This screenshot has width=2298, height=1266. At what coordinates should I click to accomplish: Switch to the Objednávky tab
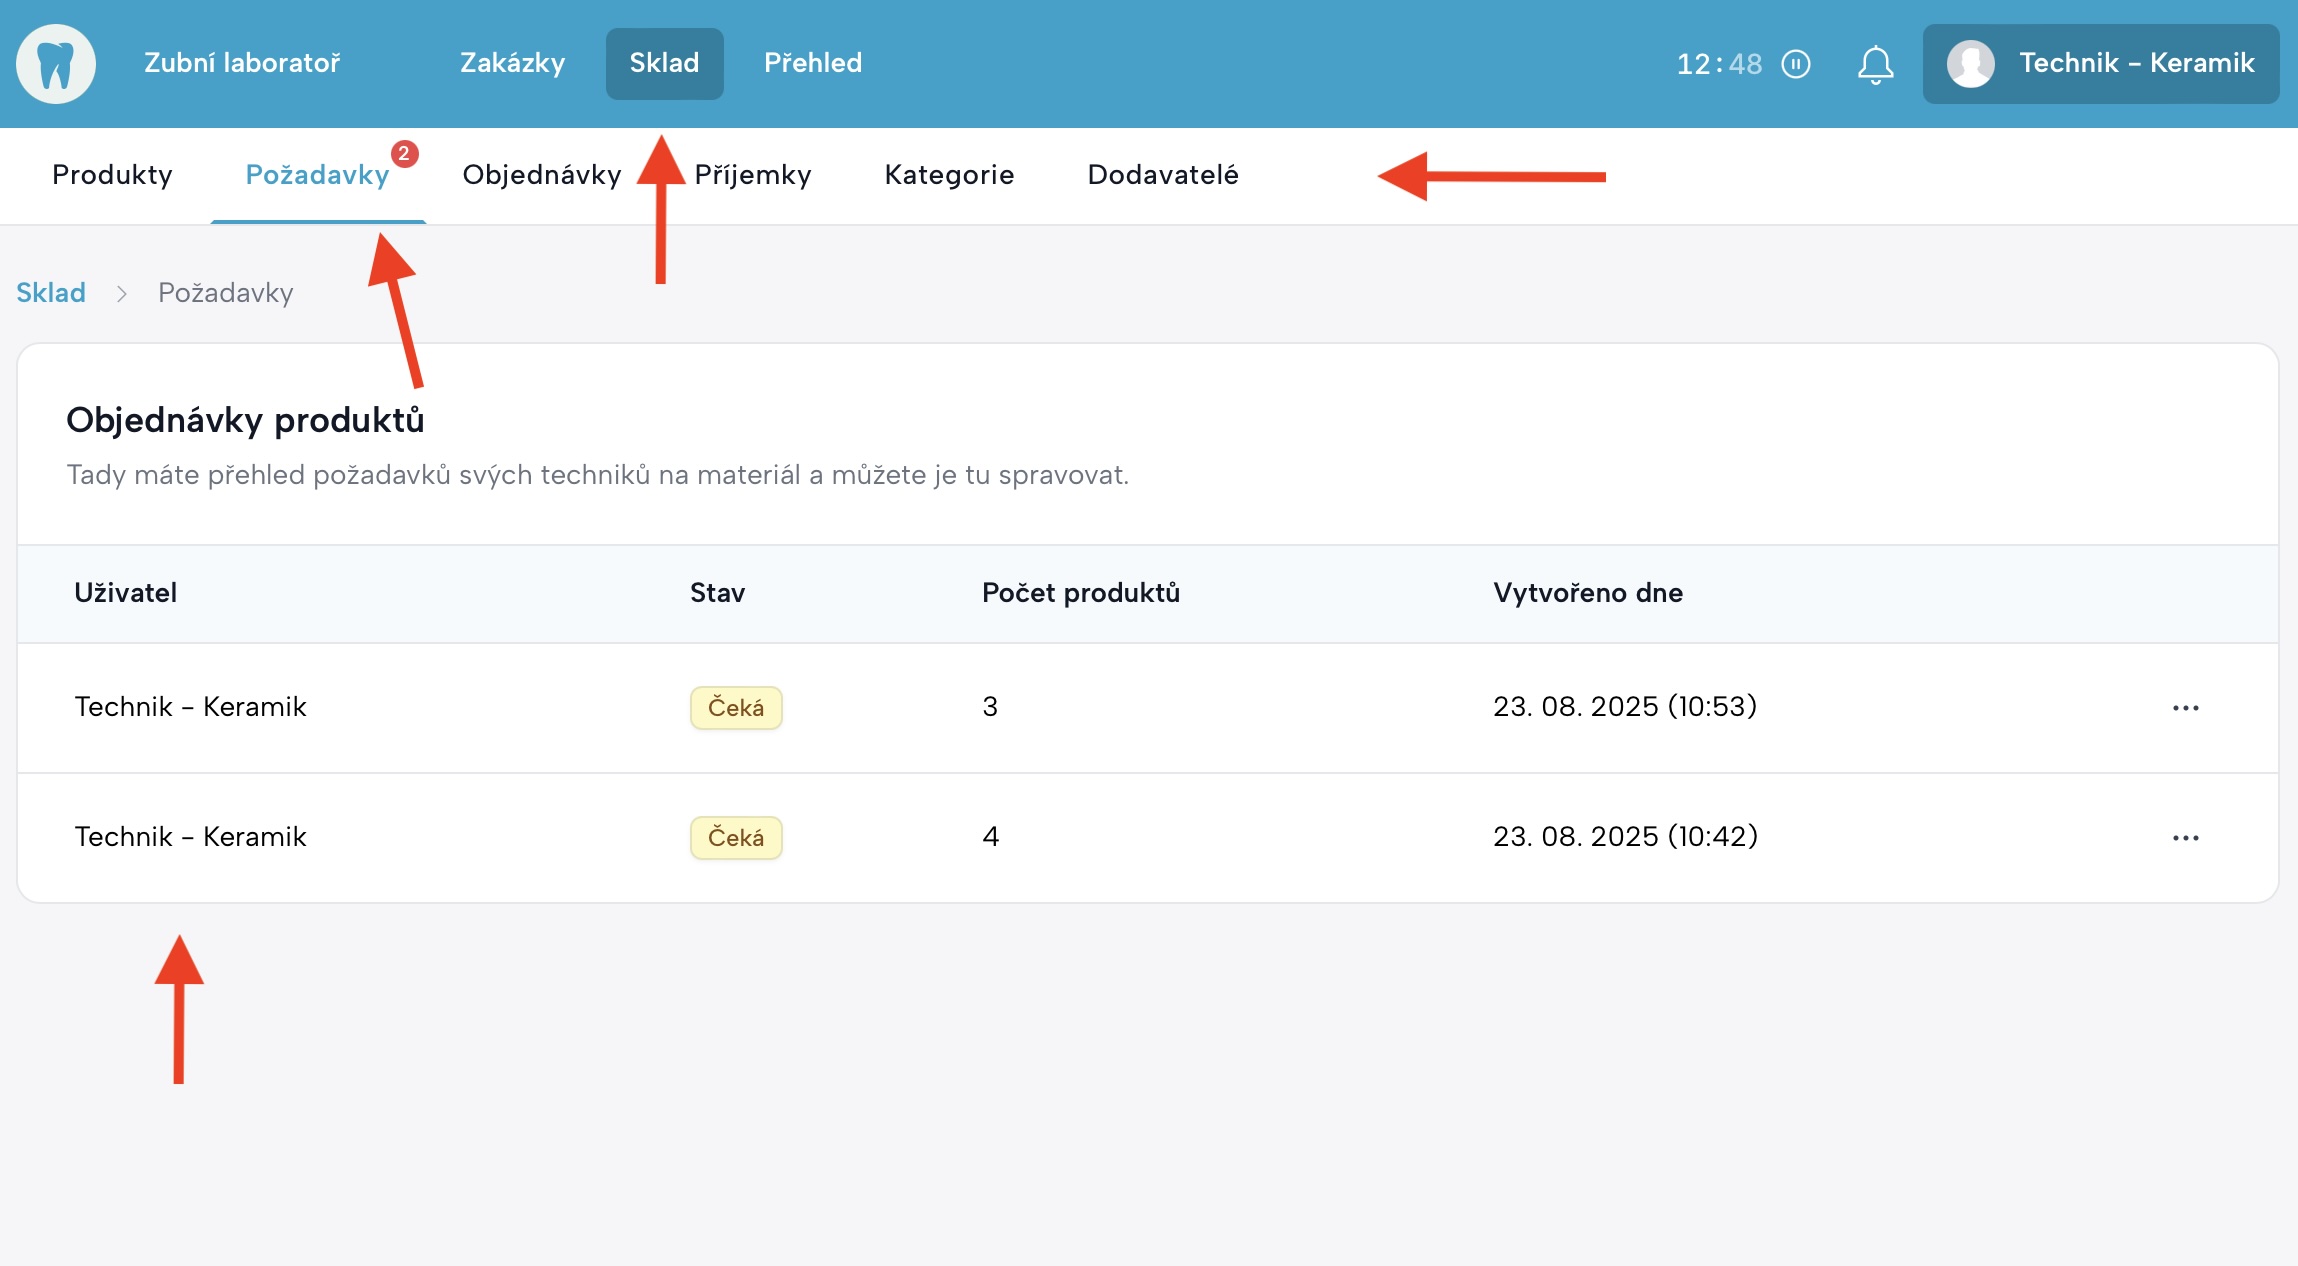(x=541, y=175)
